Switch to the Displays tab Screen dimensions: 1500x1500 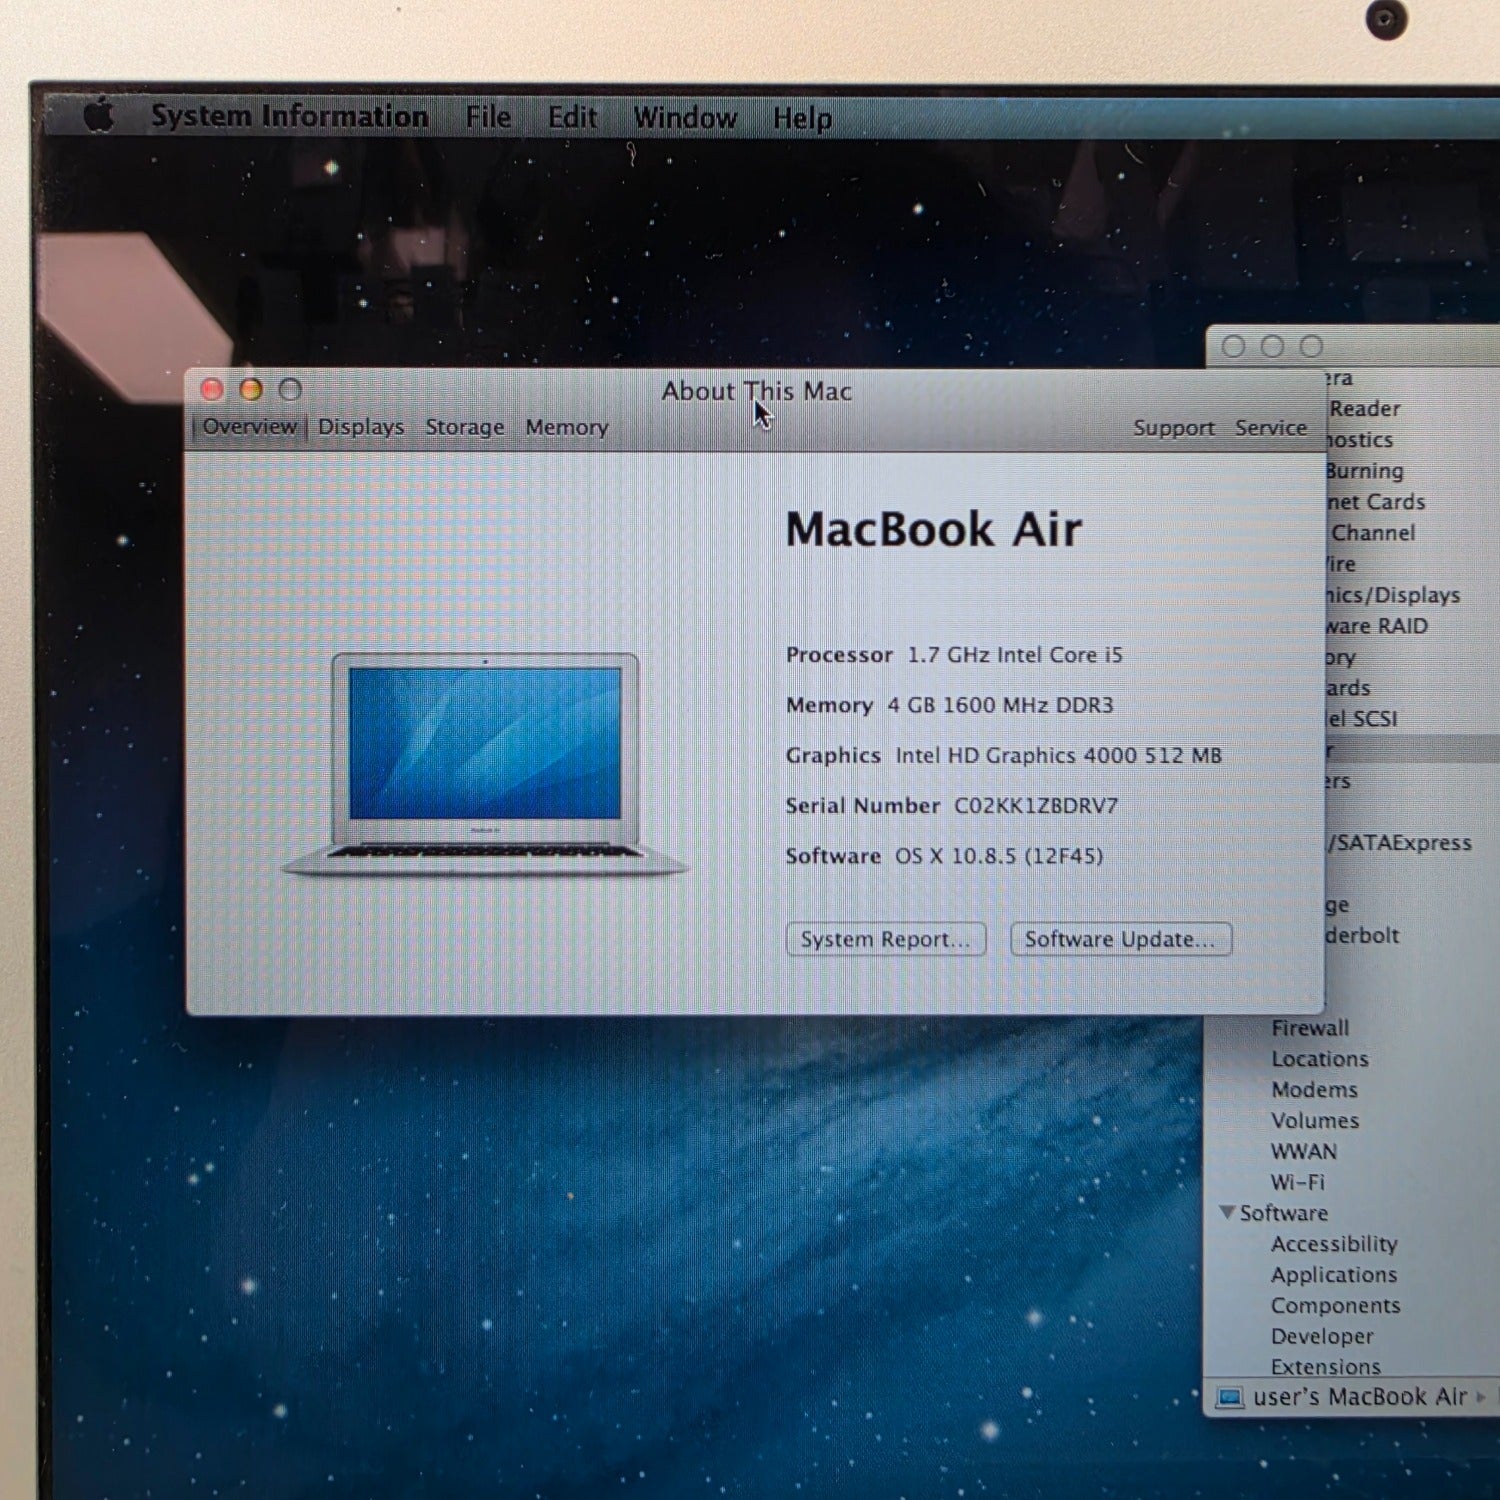pos(361,427)
